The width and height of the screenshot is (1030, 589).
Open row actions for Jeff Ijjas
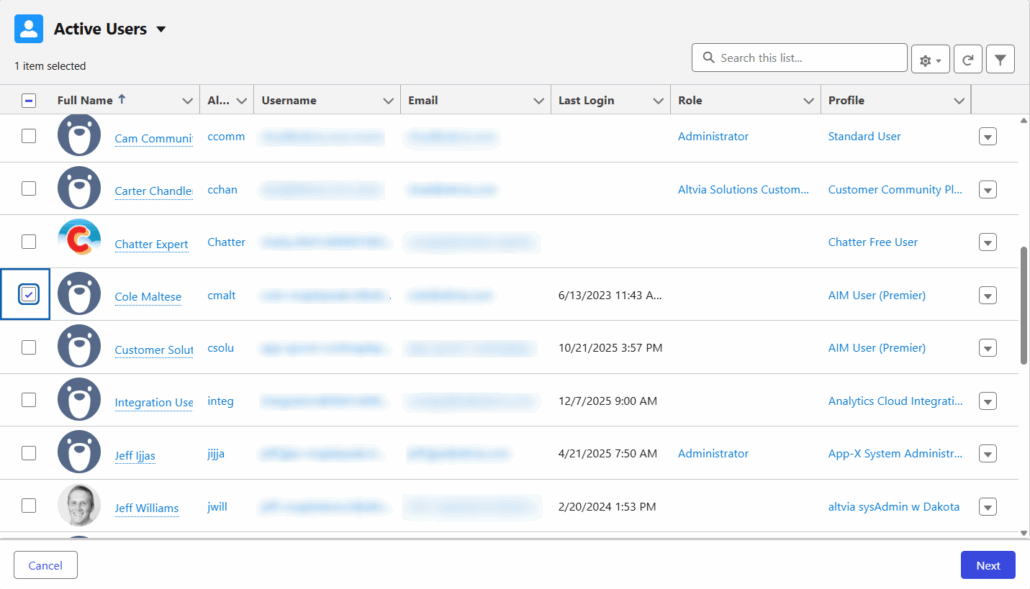pyautogui.click(x=987, y=454)
